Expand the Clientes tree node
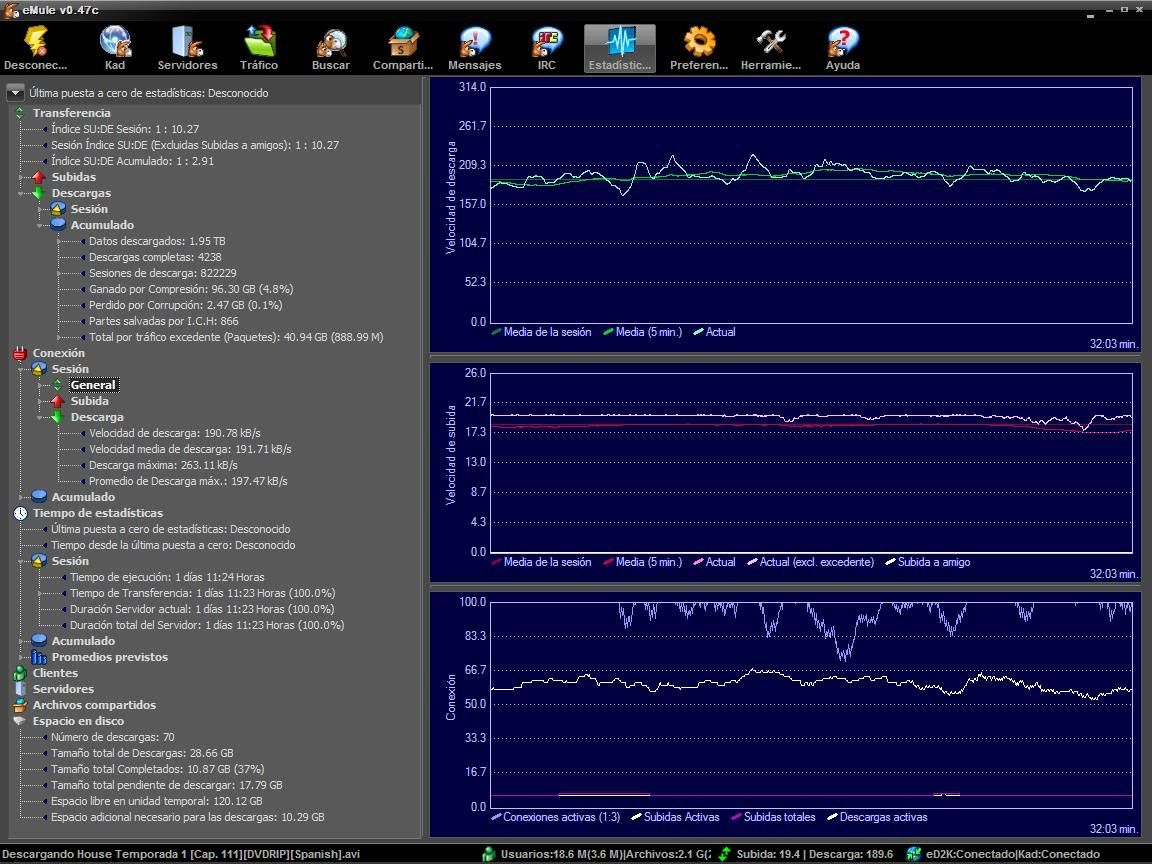1152x864 pixels. pyautogui.click(x=55, y=673)
